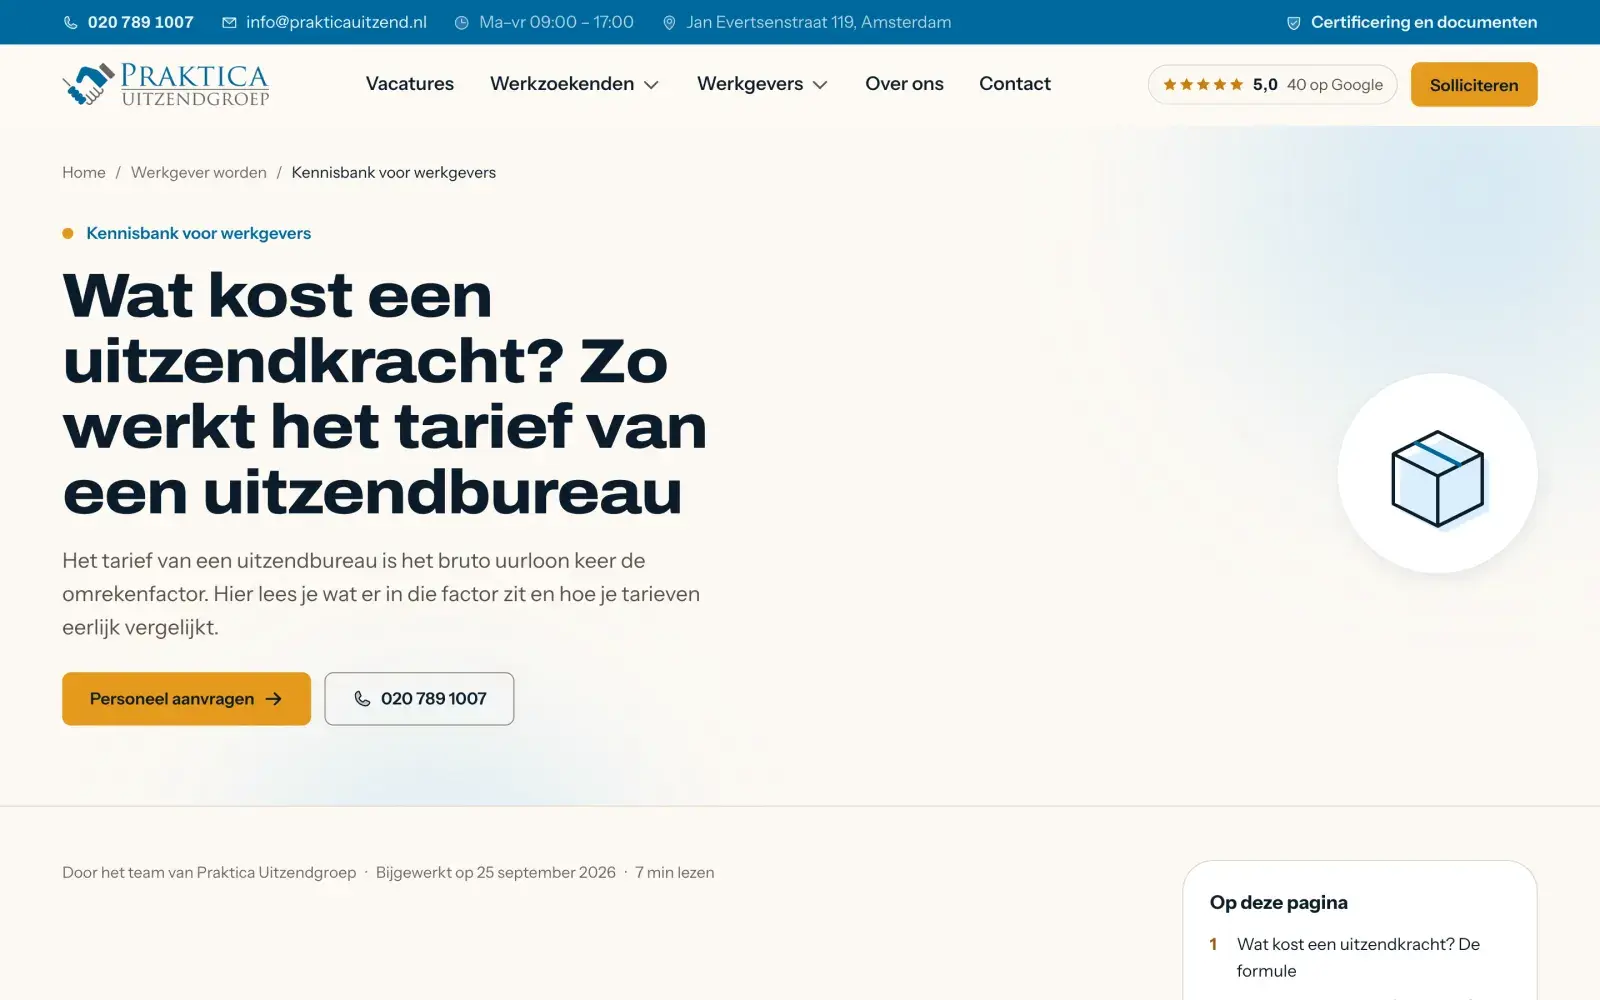Click the location pin icon beside address

(x=669, y=22)
